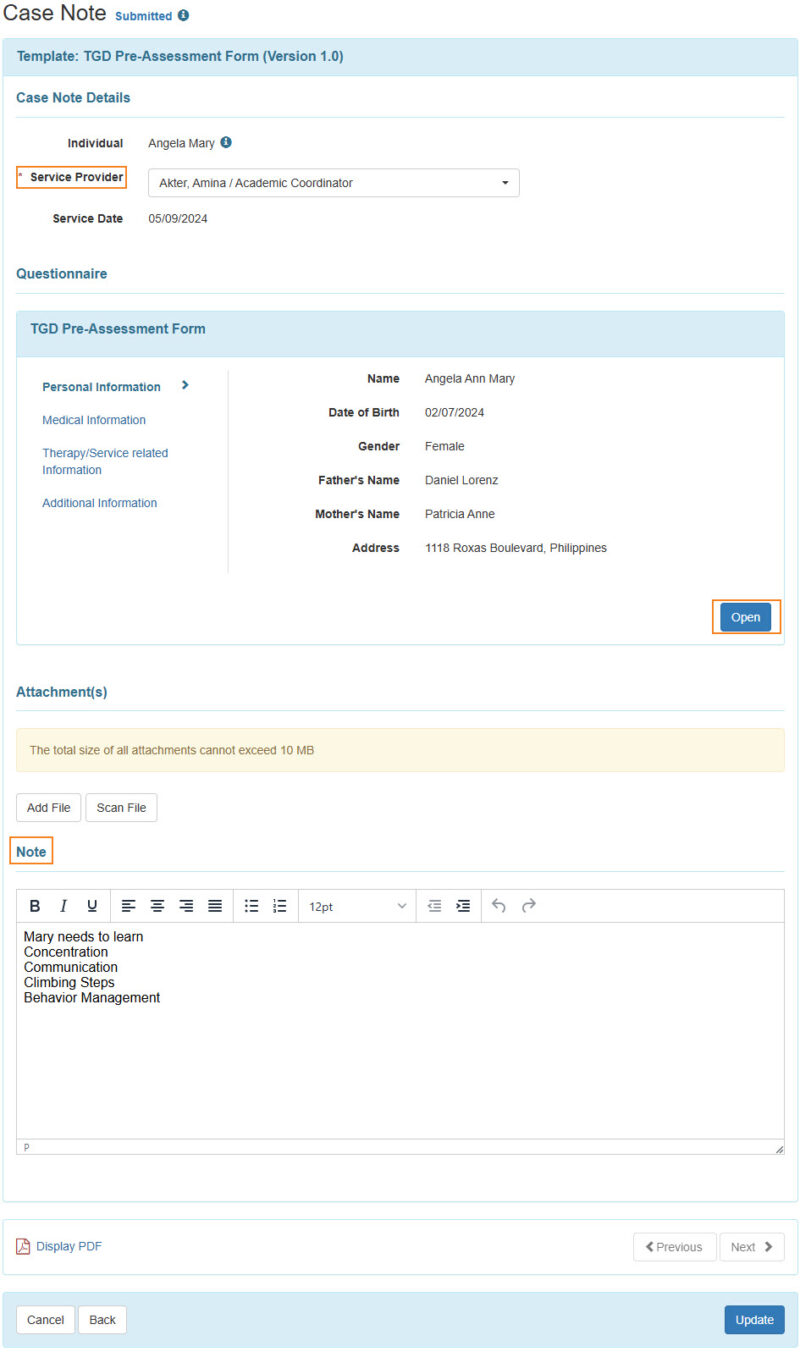Apply bold formatting in the Note editor
The width and height of the screenshot is (800, 1352).
point(35,905)
